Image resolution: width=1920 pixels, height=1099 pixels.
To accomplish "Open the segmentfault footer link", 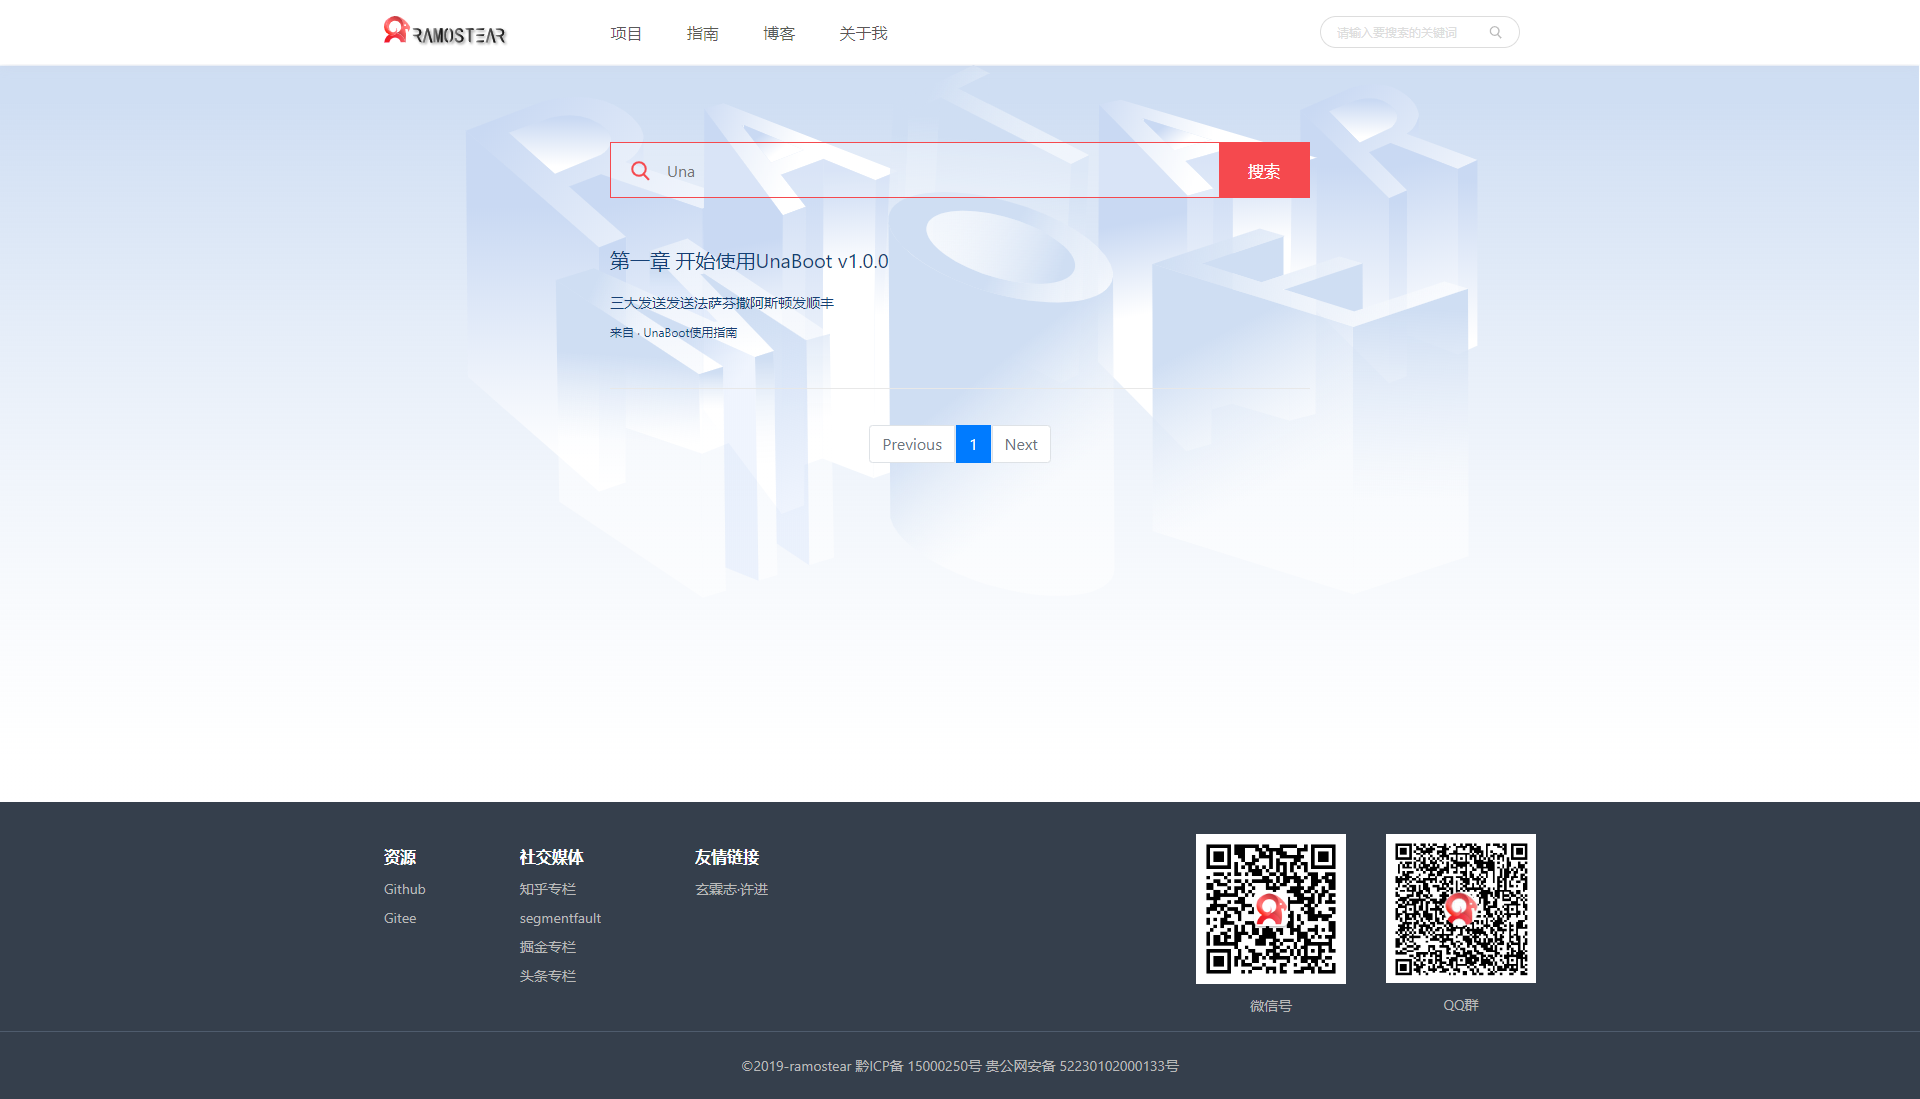I will point(560,918).
